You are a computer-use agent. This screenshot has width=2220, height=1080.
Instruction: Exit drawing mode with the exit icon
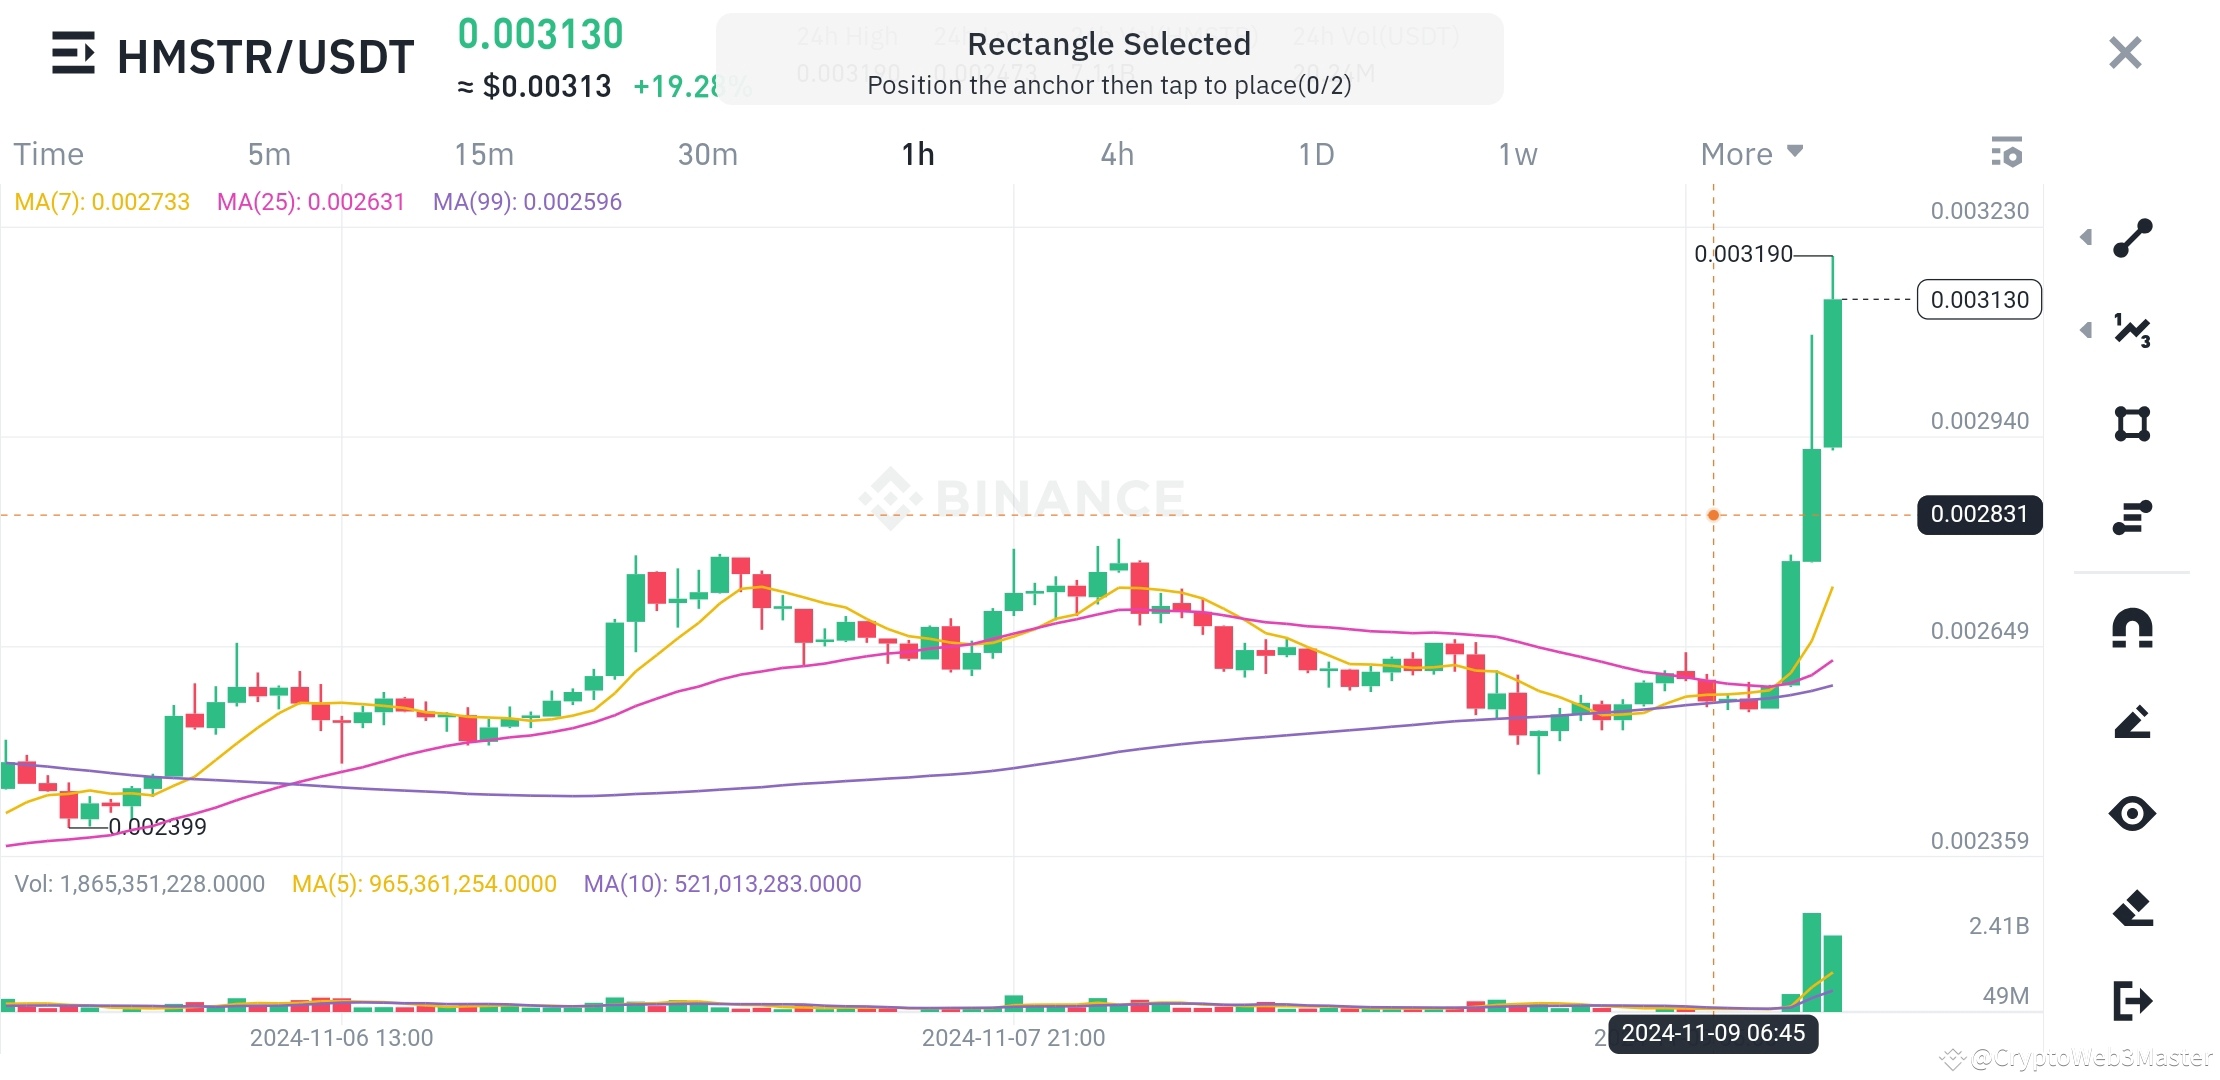(2132, 1000)
